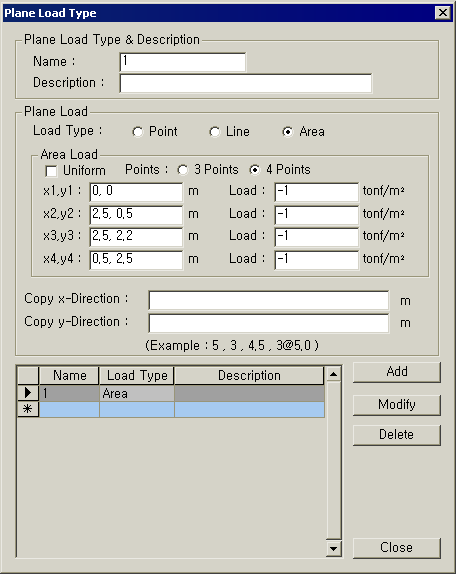Screen dimensions: 456x574
Task: Click the scrollbar down arrow in table
Action: [x=333, y=548]
